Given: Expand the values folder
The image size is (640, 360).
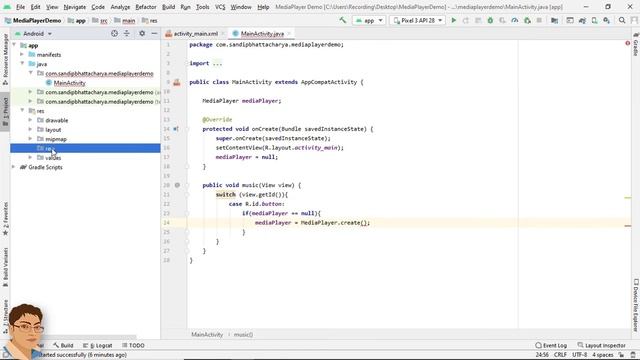Looking at the screenshot, I should 30,158.
